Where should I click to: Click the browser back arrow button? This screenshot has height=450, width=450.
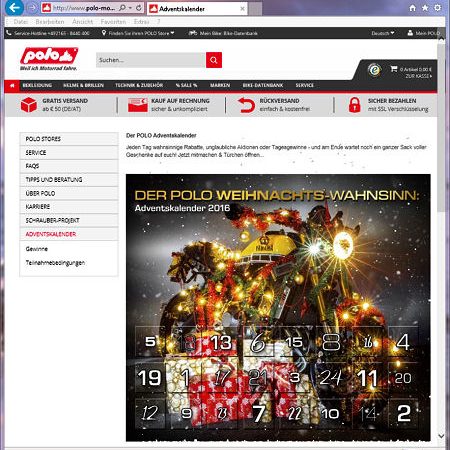(14, 7)
